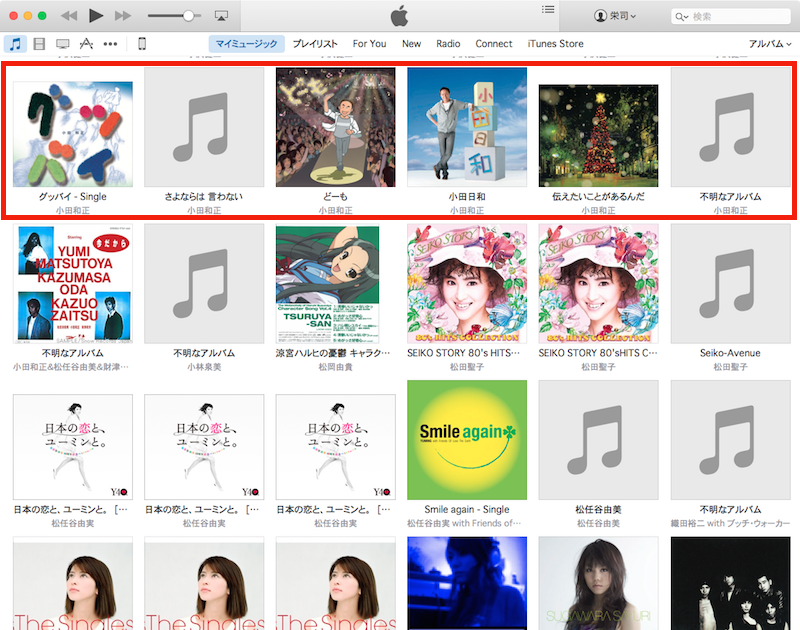Screen dimensions: 800x630
Task: Select the Movies library icon
Action: 39,44
